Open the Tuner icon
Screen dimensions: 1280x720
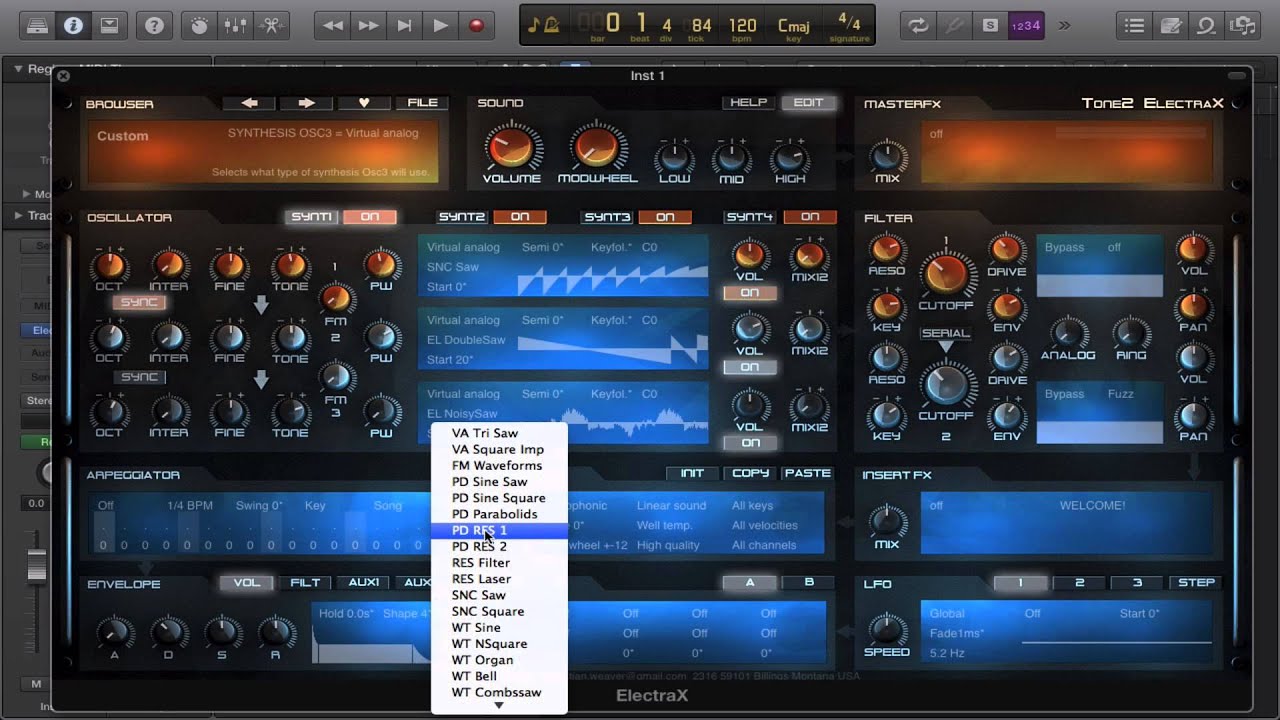click(954, 26)
